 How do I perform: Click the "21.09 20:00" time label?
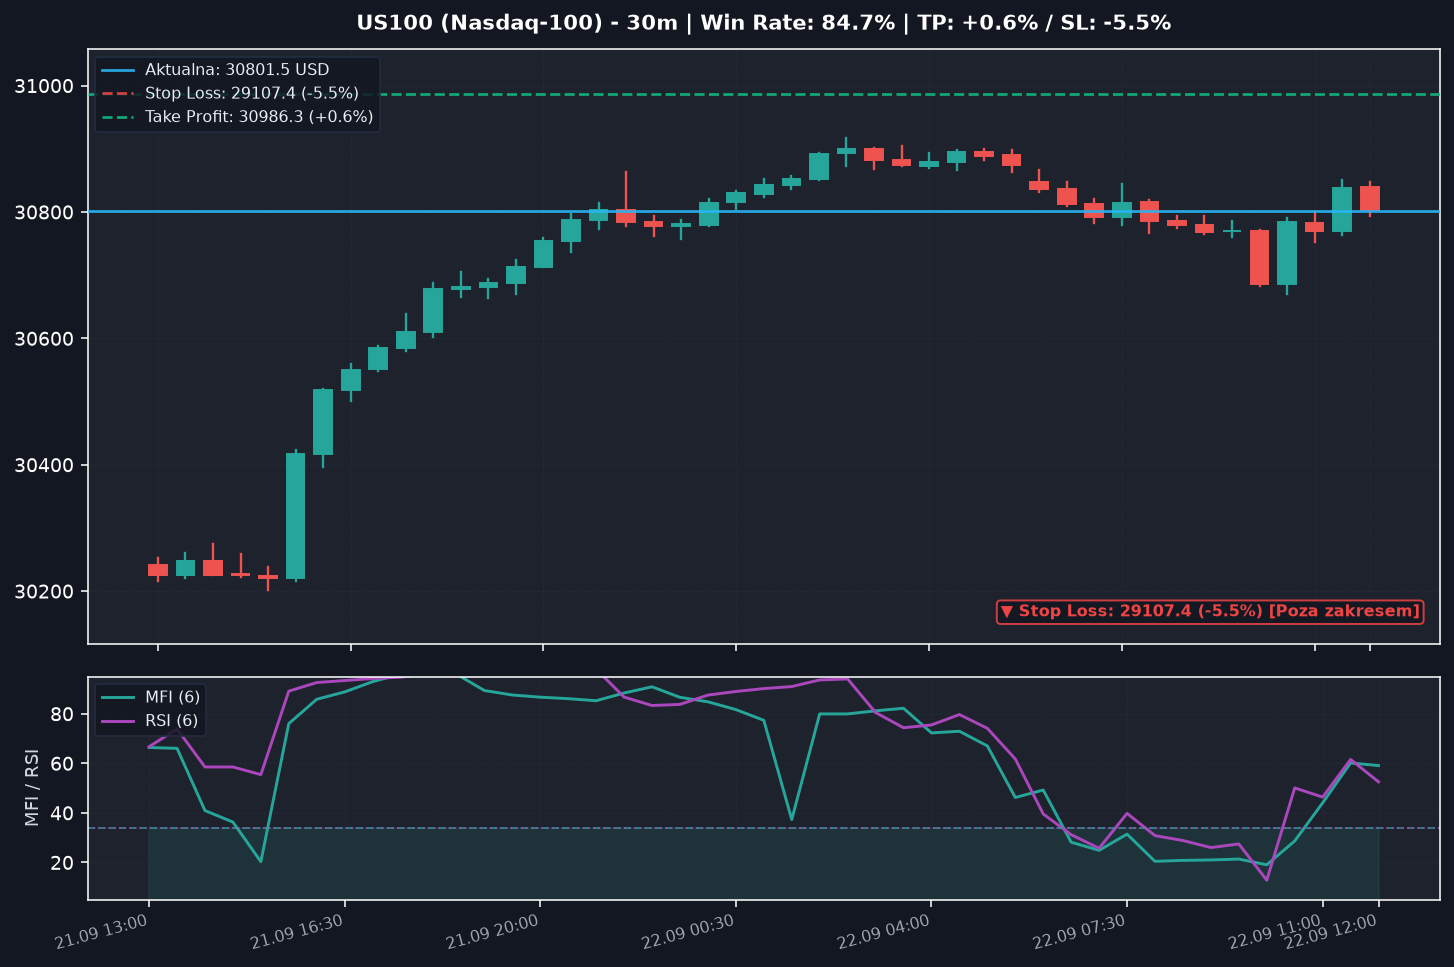(492, 932)
